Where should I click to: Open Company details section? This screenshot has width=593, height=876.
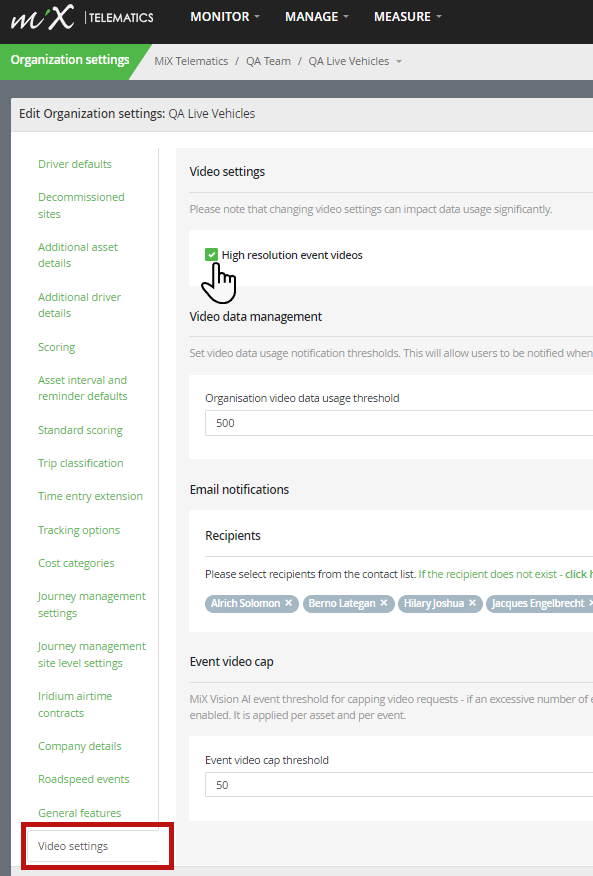79,746
